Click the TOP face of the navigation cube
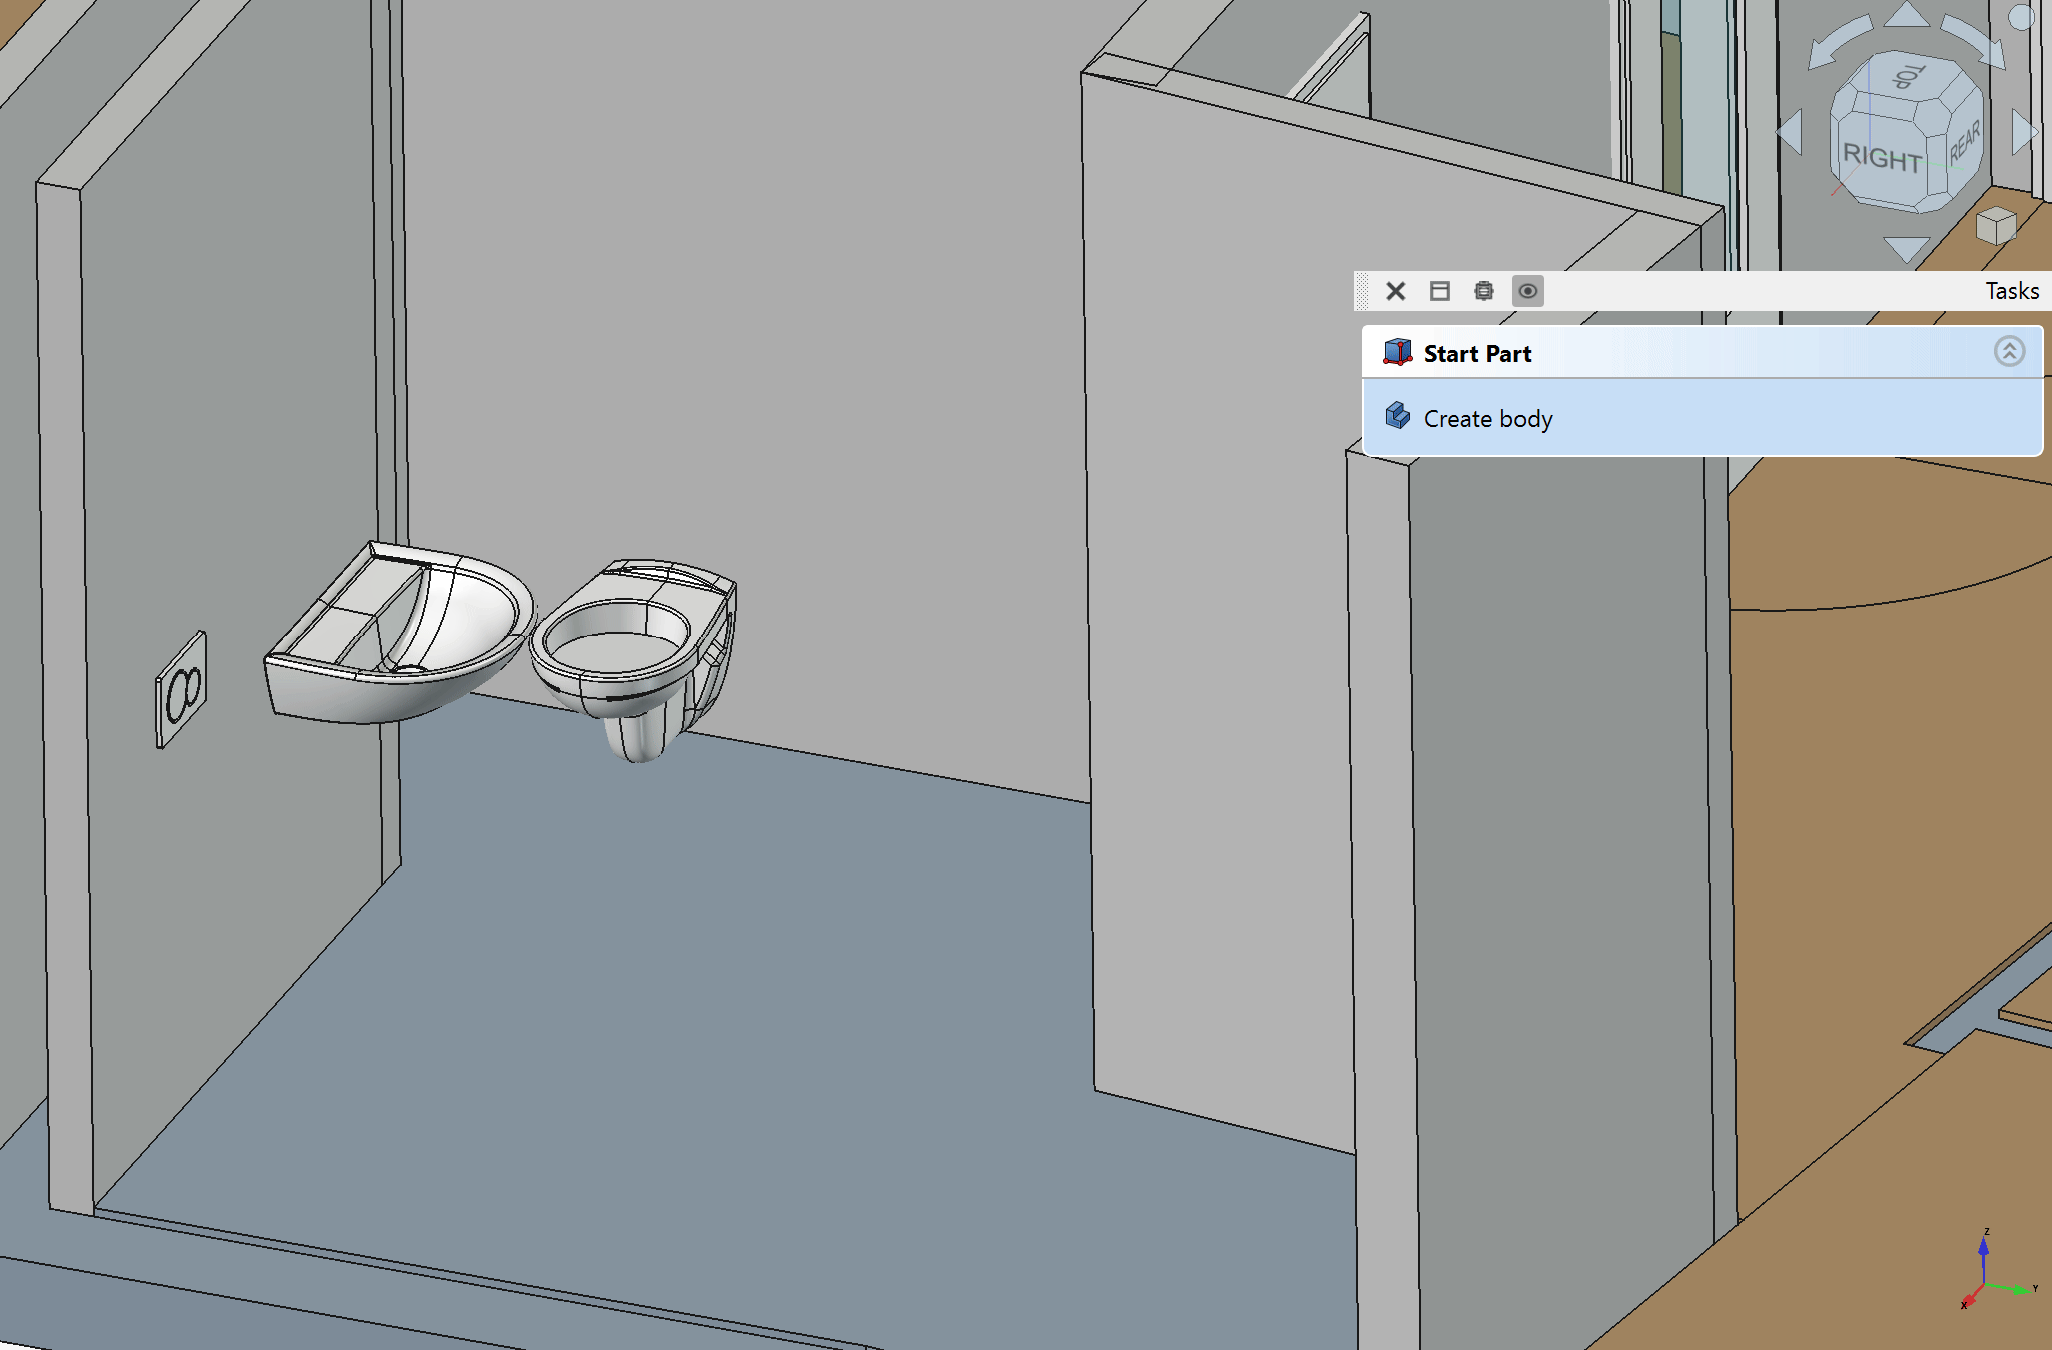The width and height of the screenshot is (2052, 1350). pyautogui.click(x=1910, y=77)
